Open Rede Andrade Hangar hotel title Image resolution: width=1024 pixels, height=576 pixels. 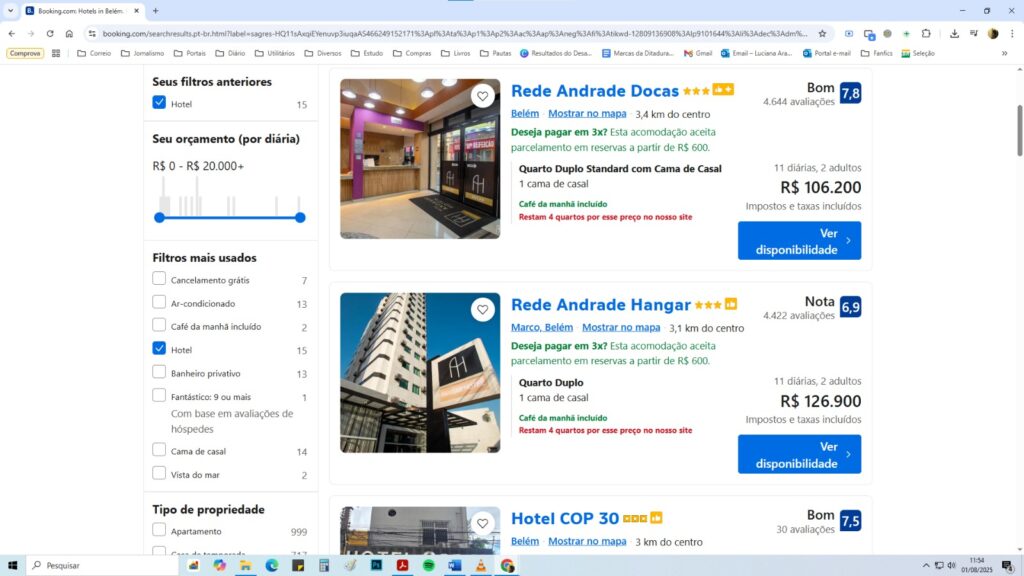(601, 304)
